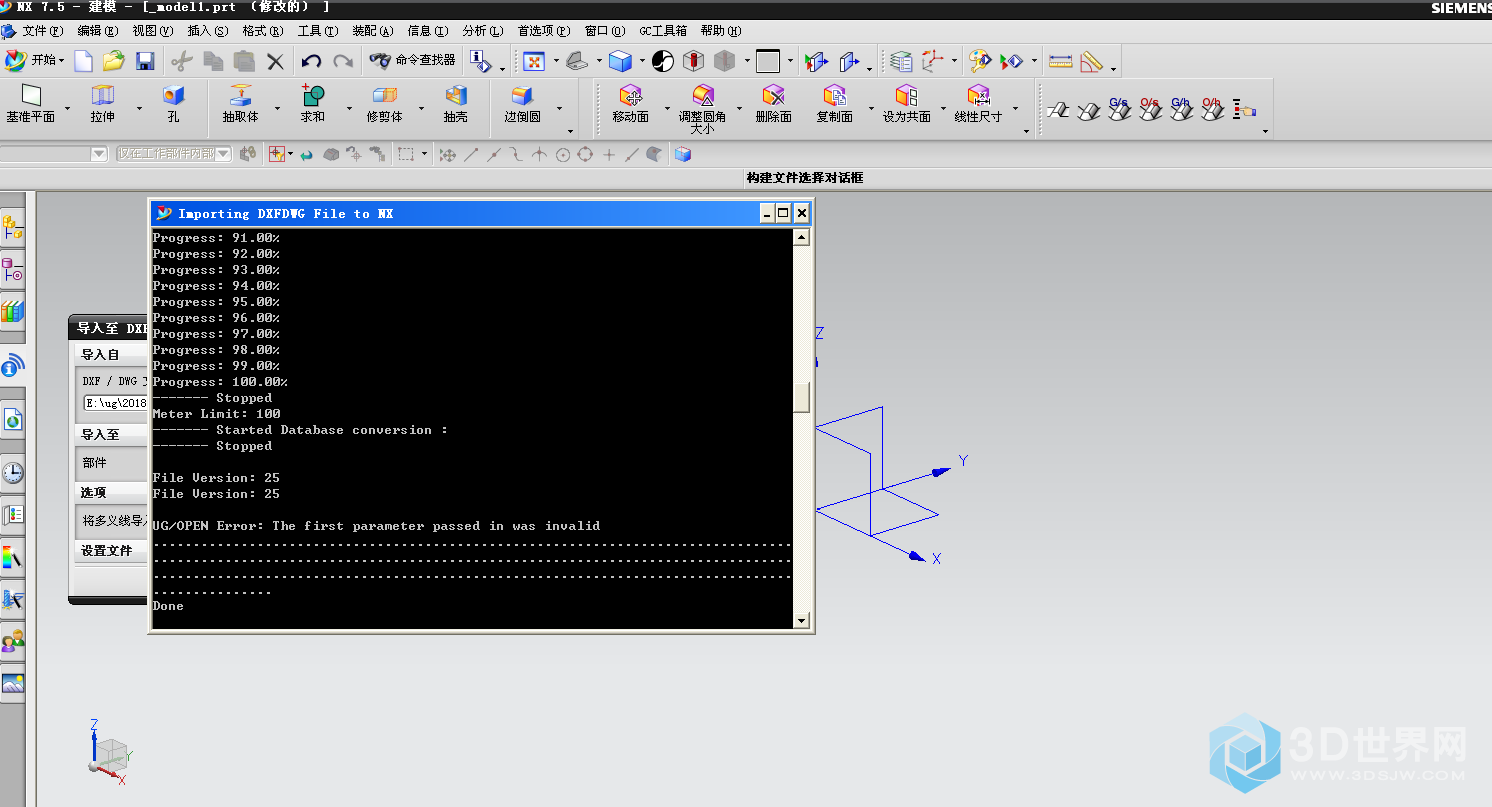Open the Internet Explorer sidebar tab
Screen dimensions: 1492x807
click(12, 421)
